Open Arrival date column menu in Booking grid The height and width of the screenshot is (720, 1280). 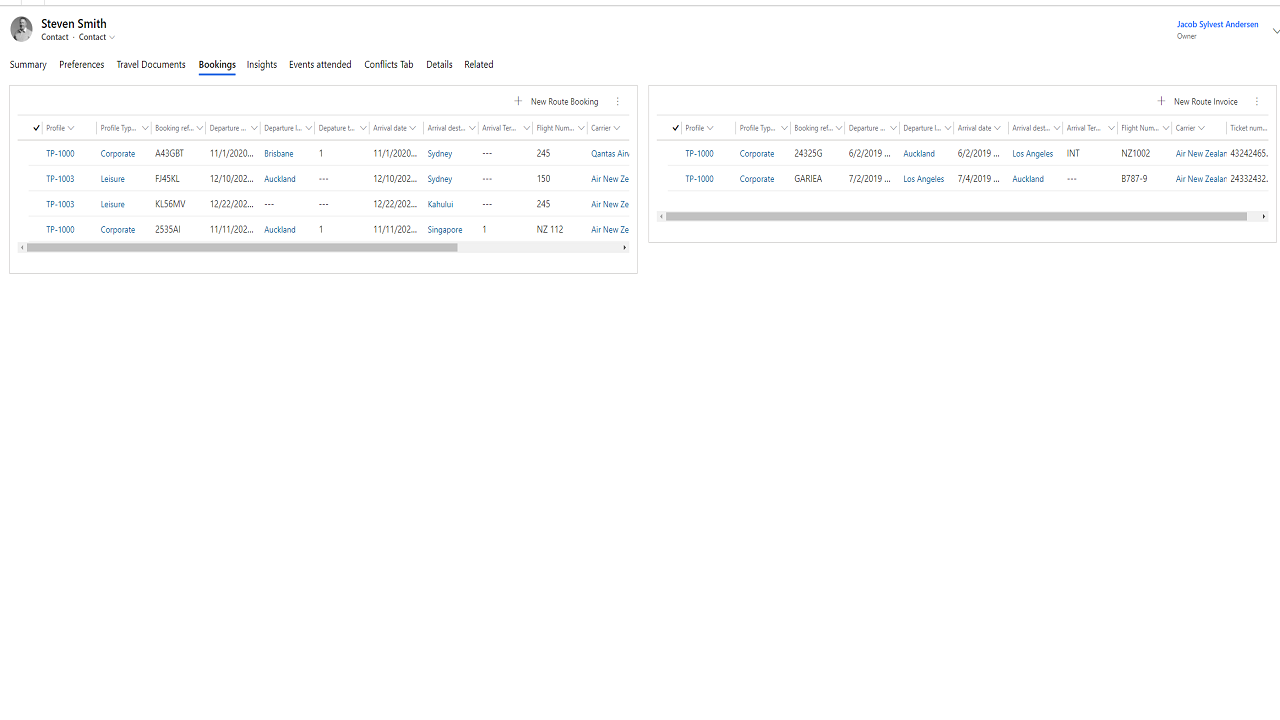pos(413,128)
